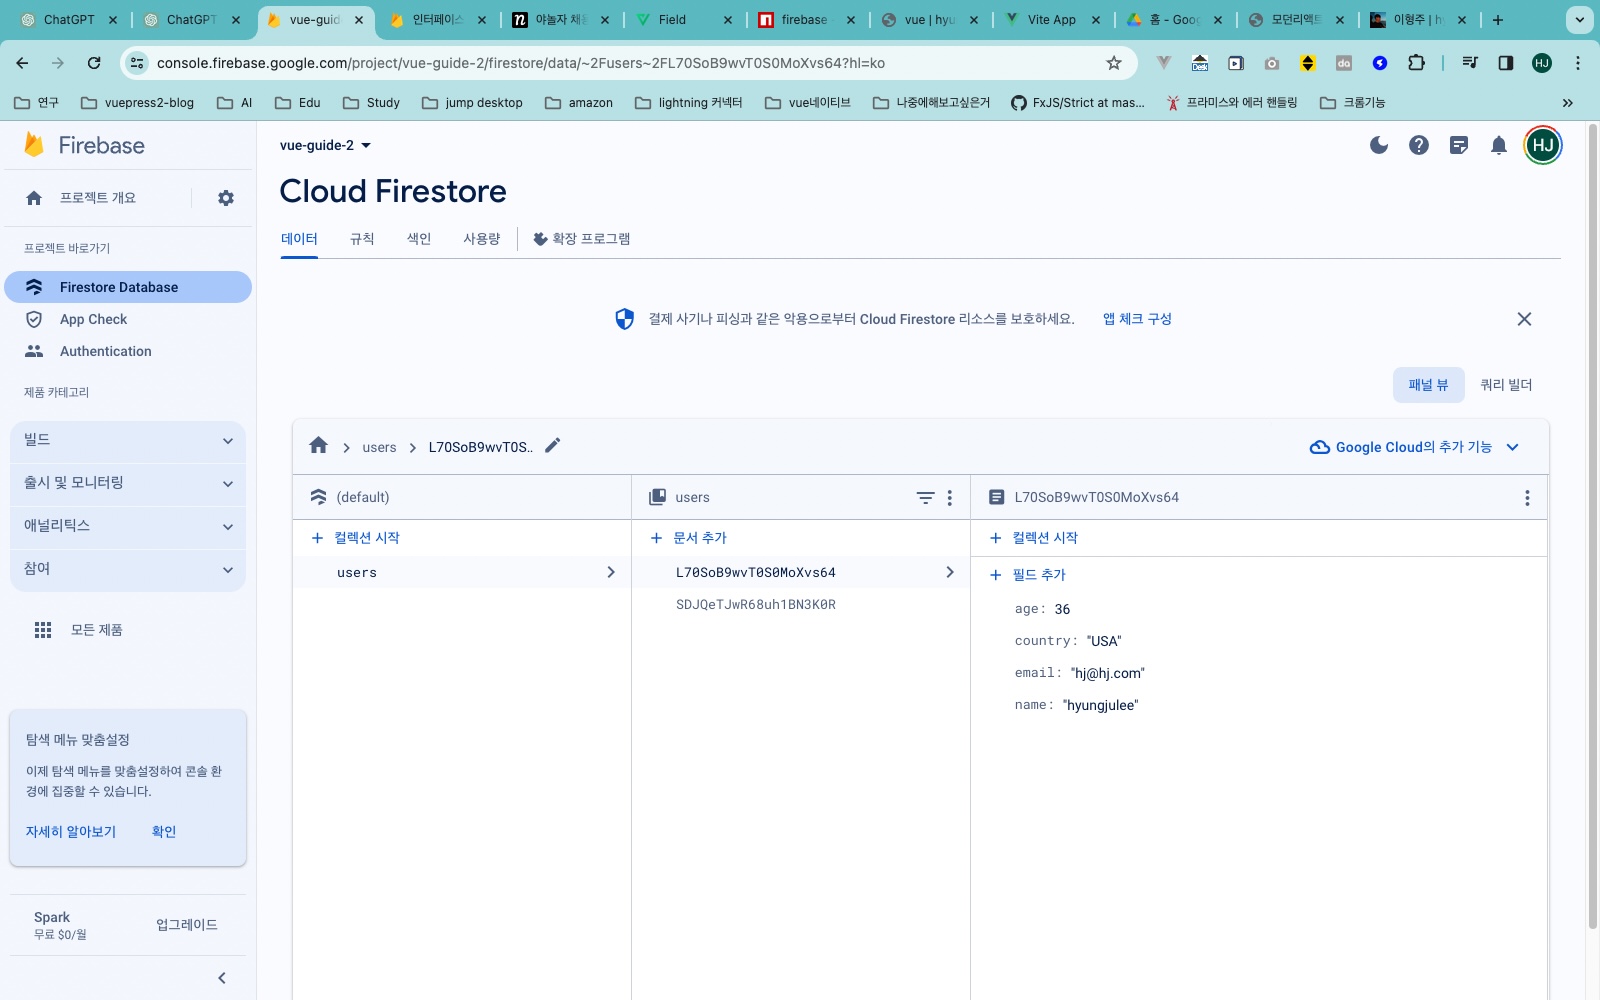Switch to 규칙 tab
Viewport: 1600px width, 1000px height.
[x=362, y=239]
